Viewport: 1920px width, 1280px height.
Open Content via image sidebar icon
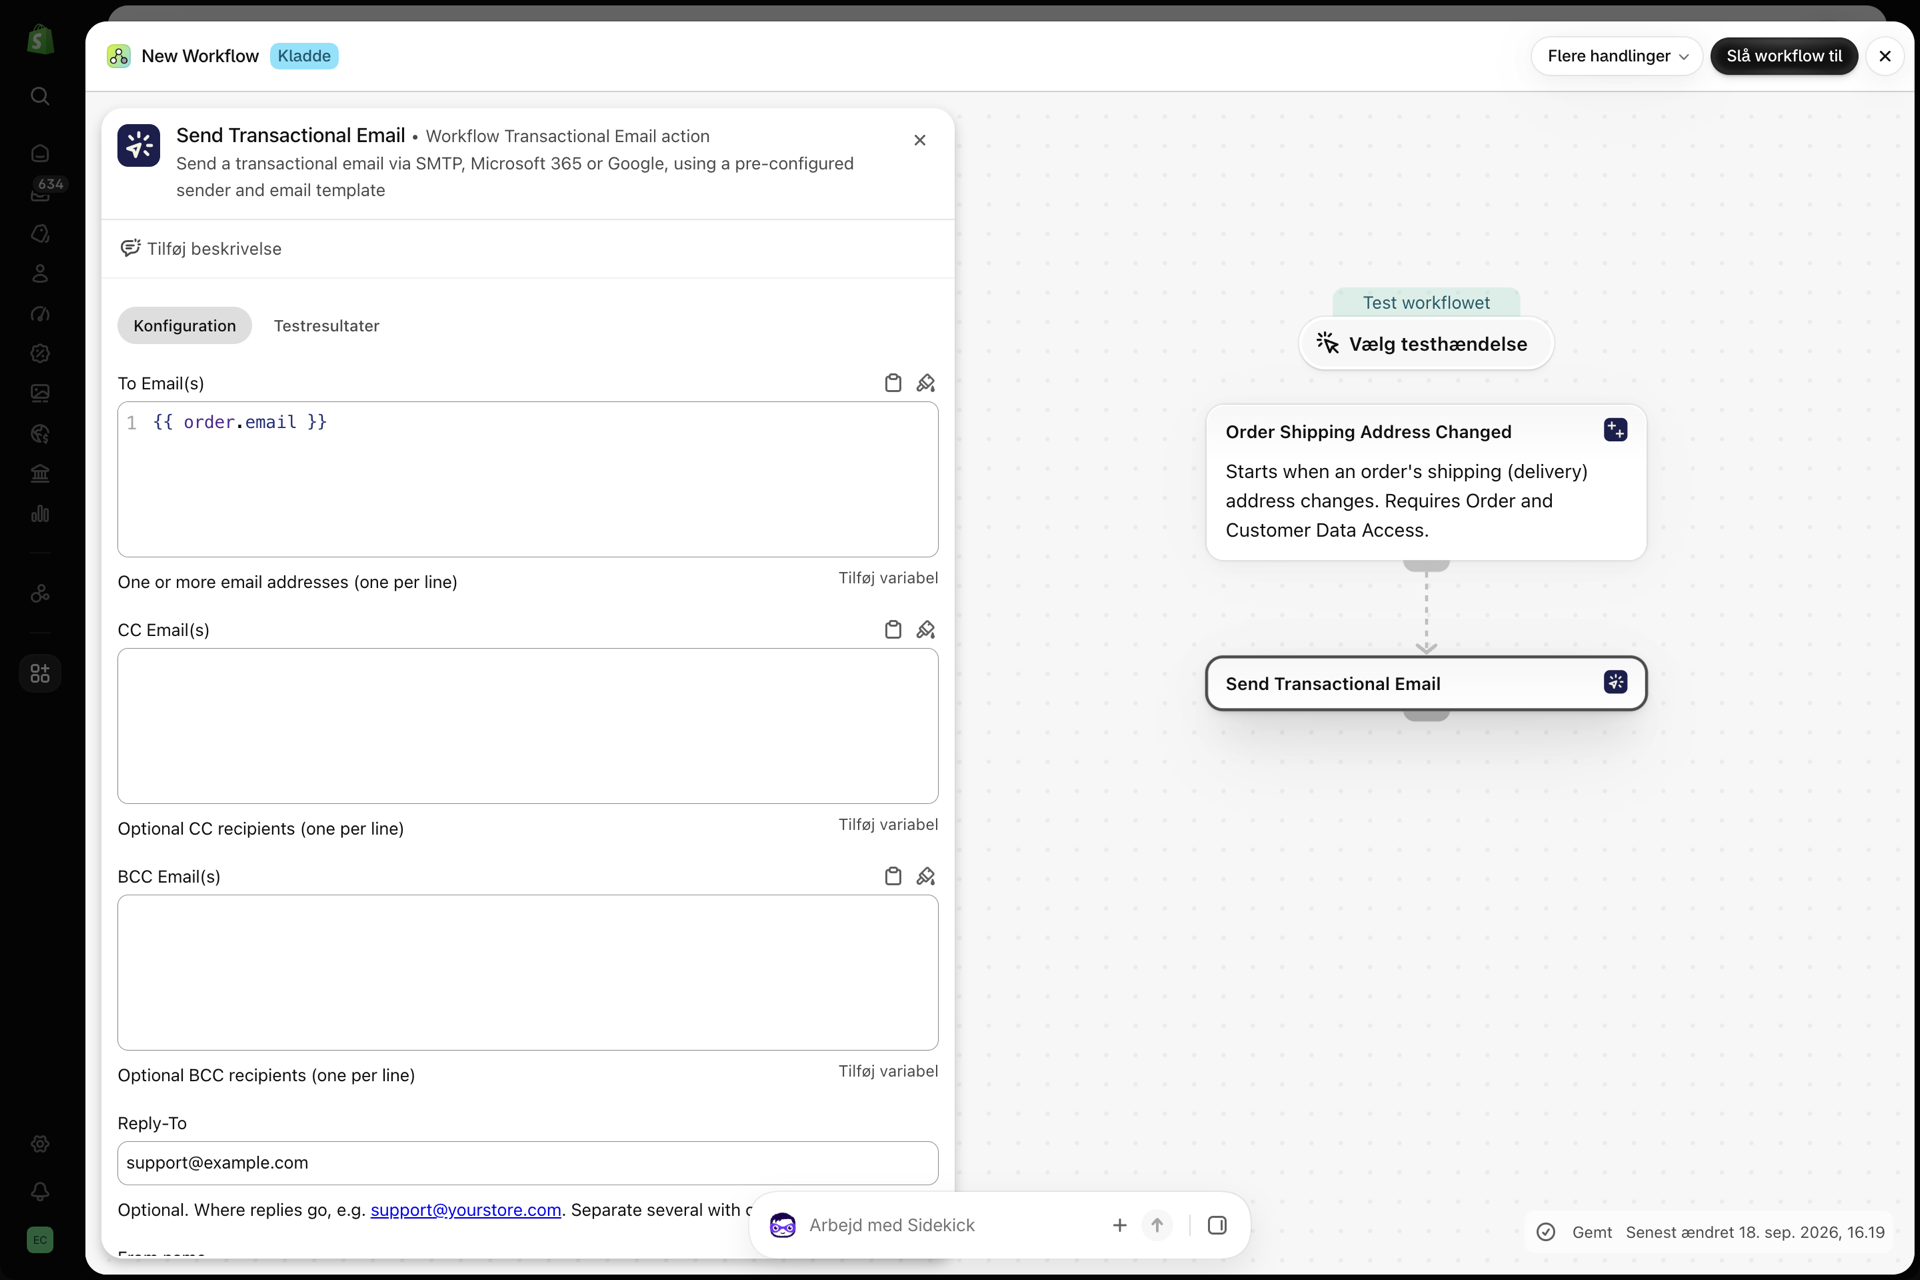click(x=40, y=393)
